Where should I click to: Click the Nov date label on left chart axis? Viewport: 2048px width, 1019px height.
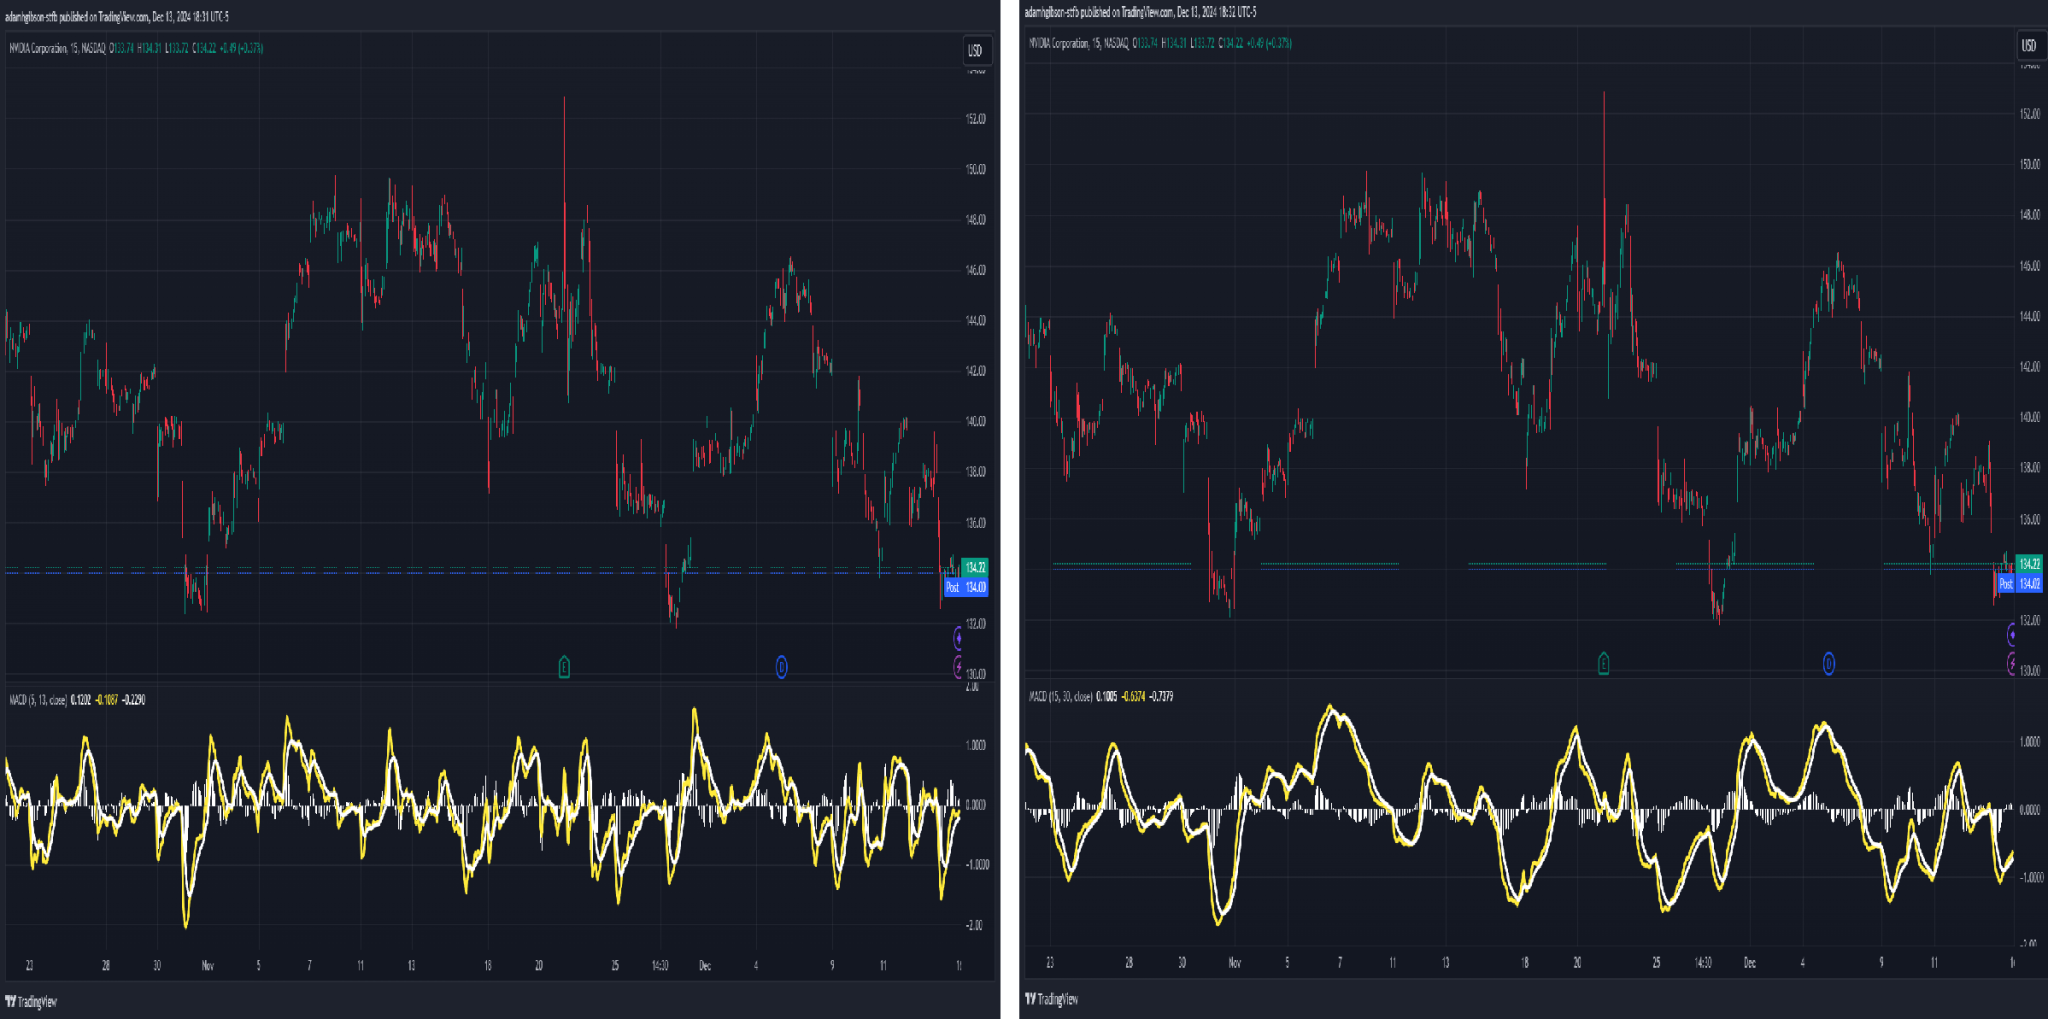pyautogui.click(x=207, y=966)
